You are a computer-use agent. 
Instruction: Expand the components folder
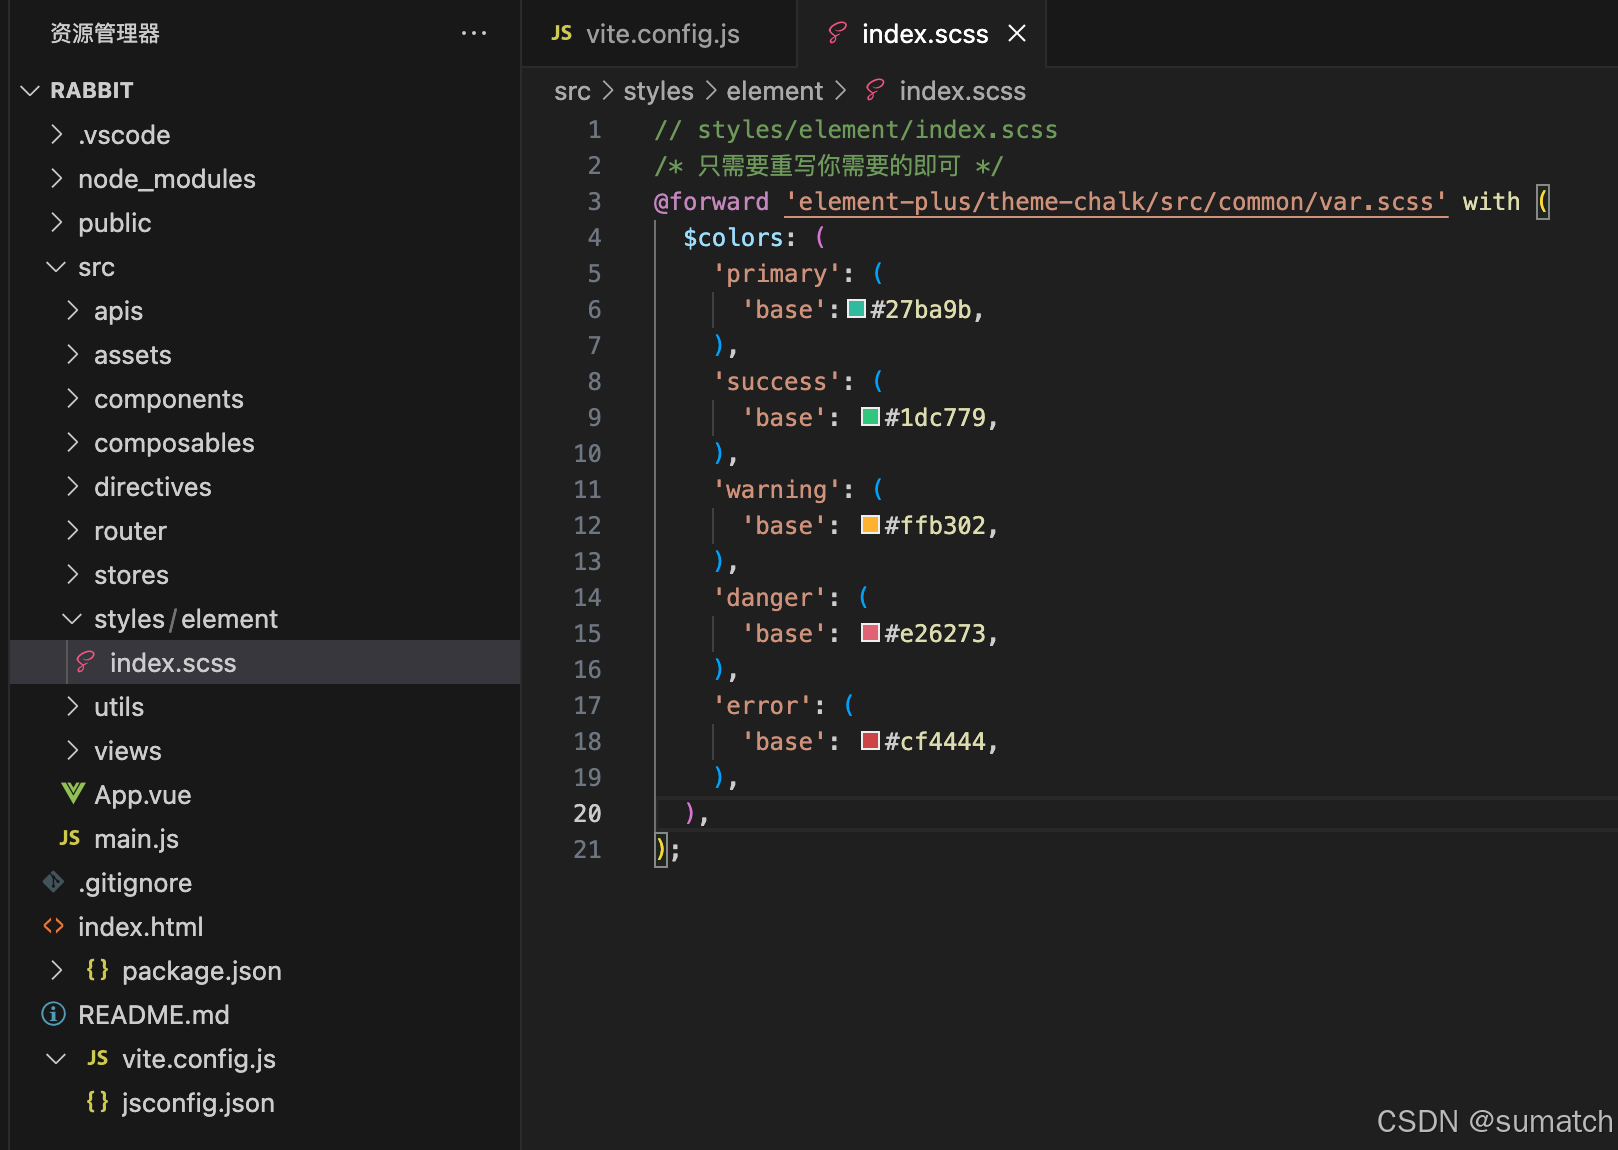(x=72, y=398)
